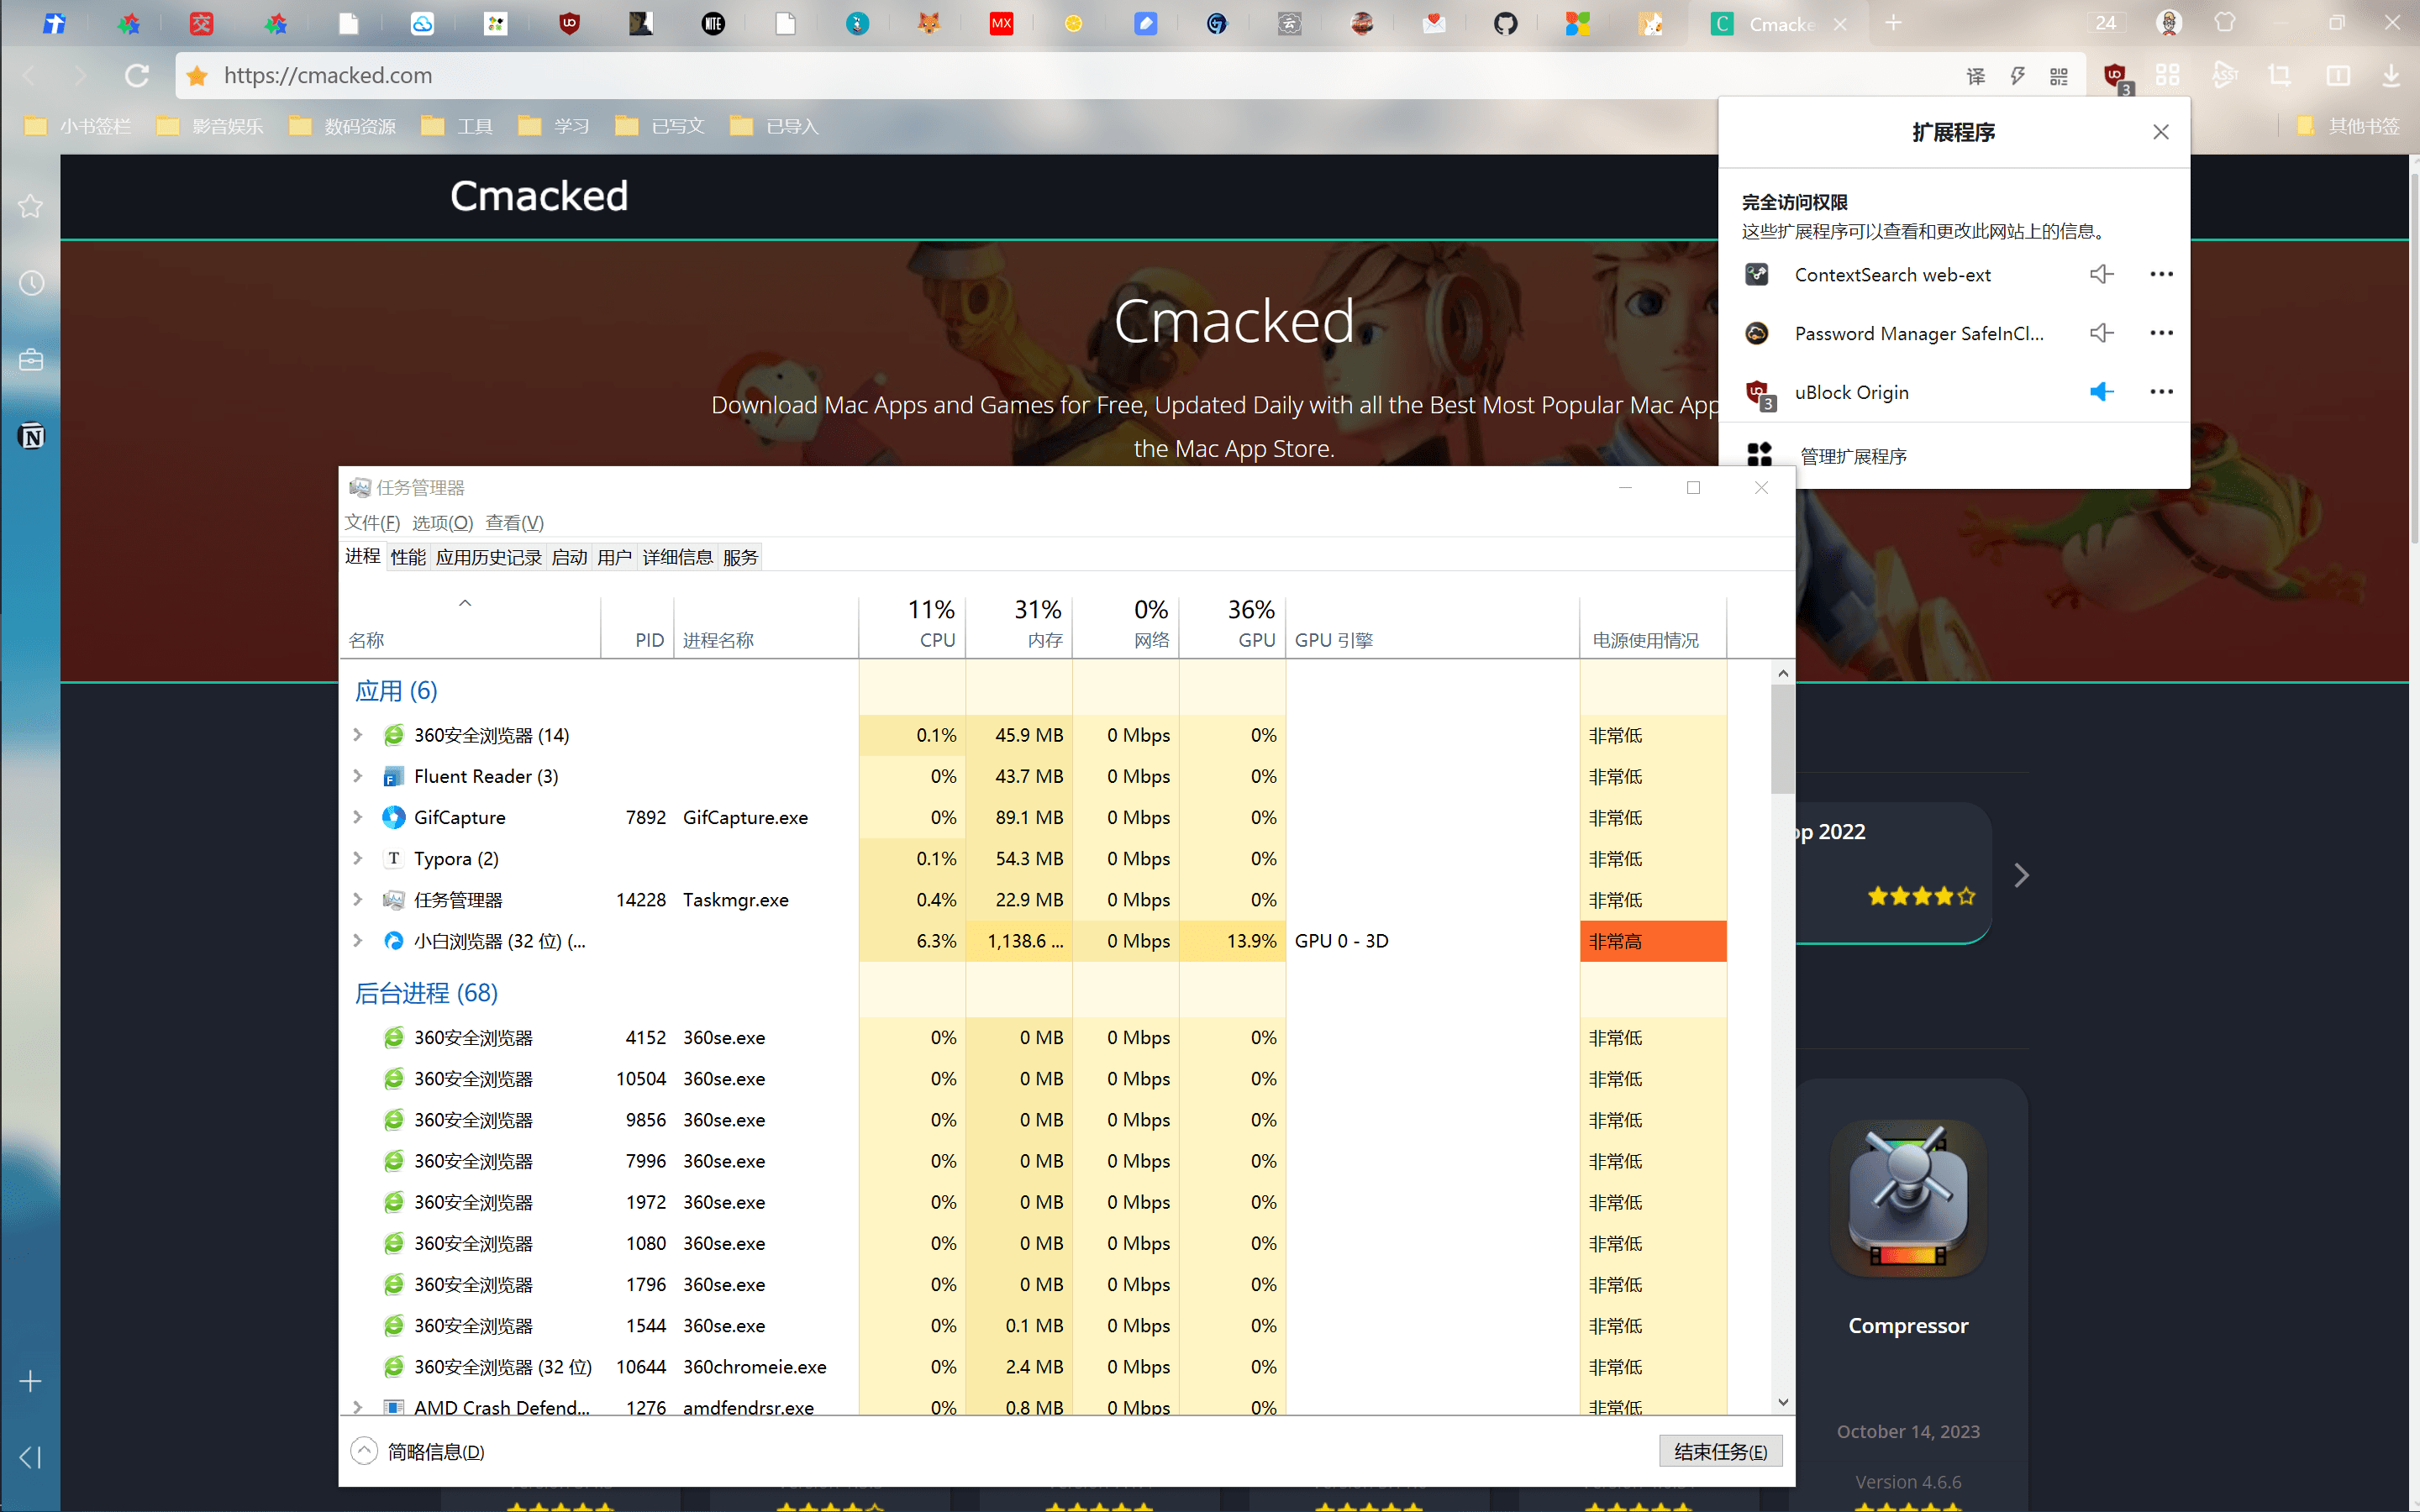Click Task Manager vertical scrollbar thumb
This screenshot has width=2420, height=1512.
[1782, 739]
